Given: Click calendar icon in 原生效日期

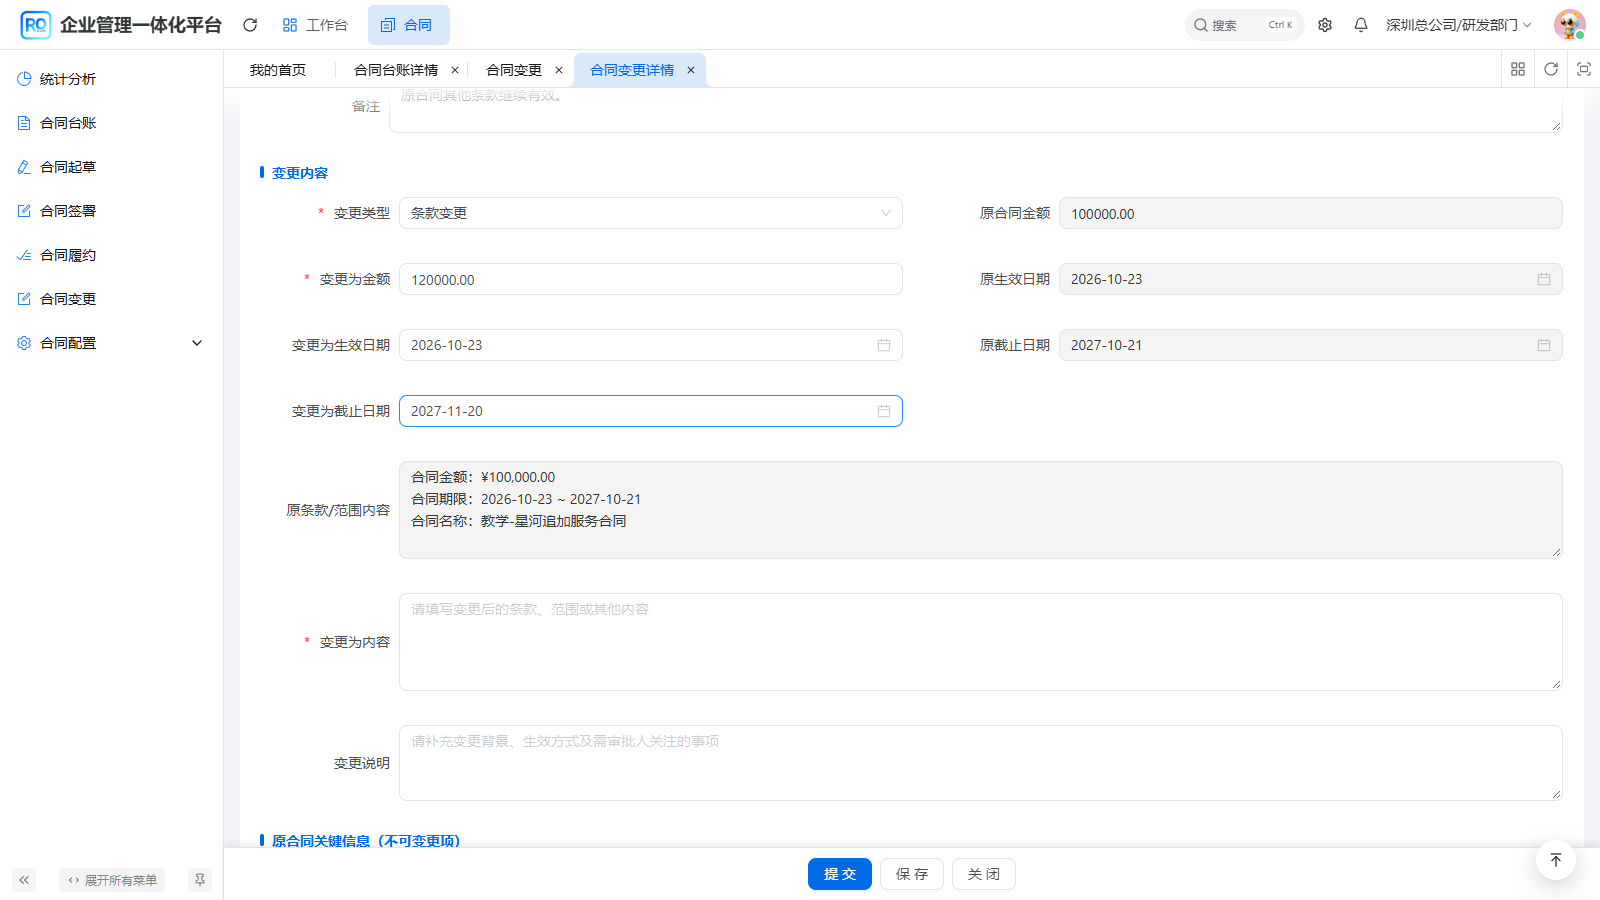Looking at the screenshot, I should coord(1544,279).
